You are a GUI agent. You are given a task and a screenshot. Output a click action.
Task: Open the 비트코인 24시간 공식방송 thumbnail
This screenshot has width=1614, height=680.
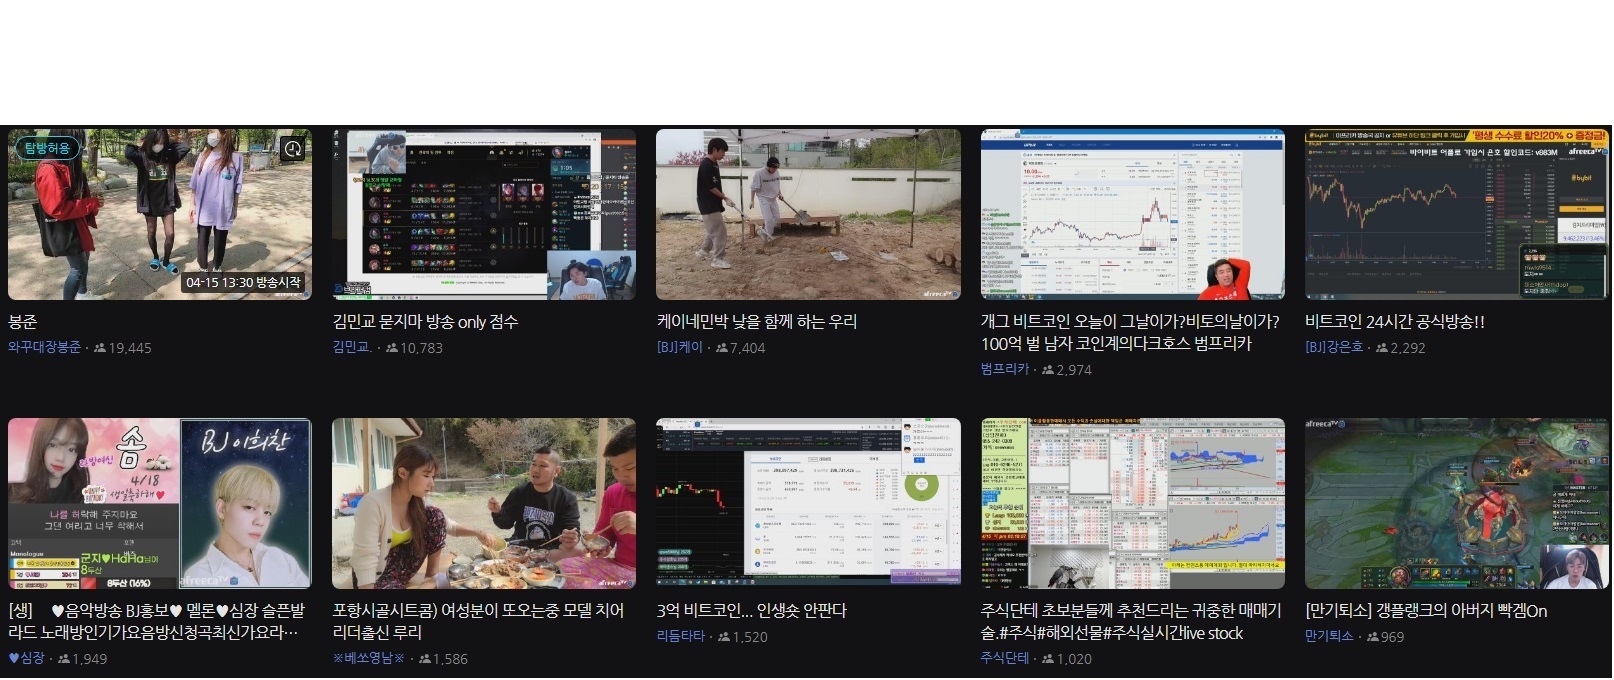click(x=1457, y=214)
